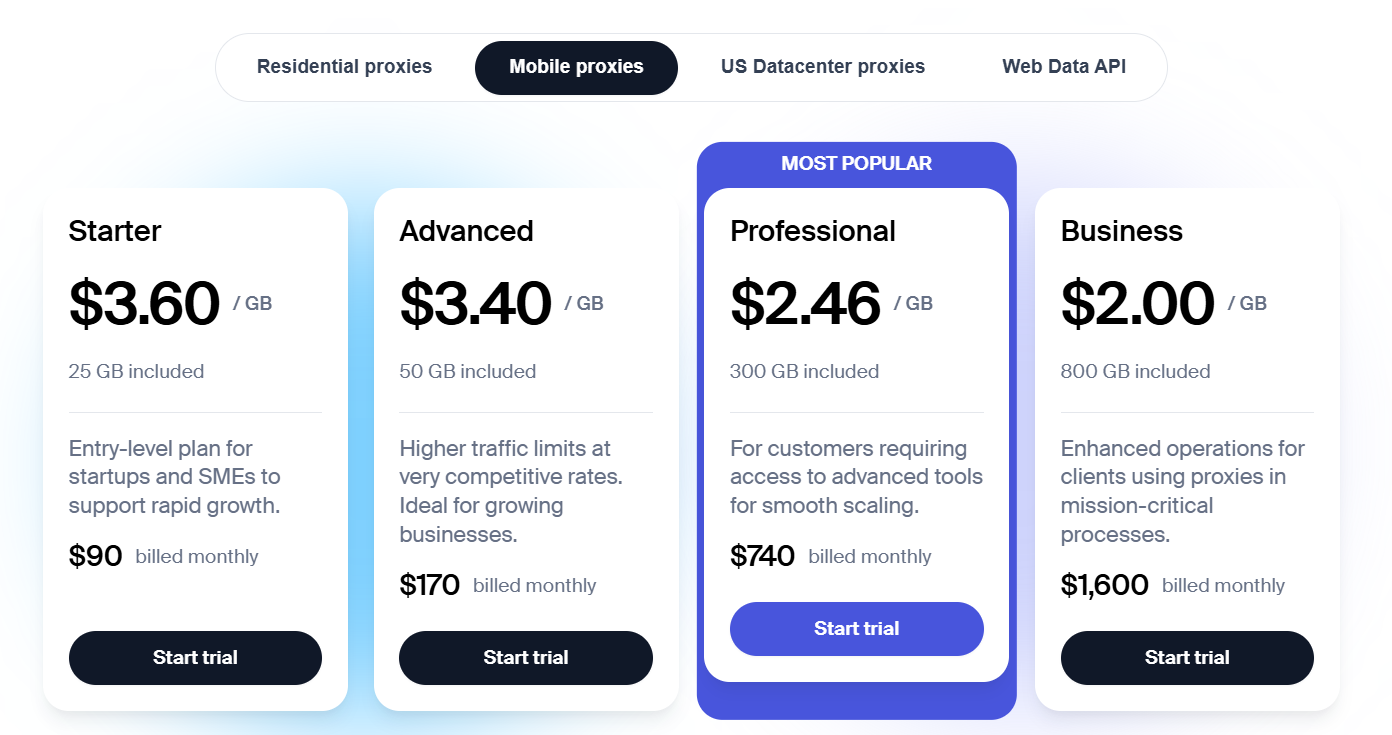Switch to the Web Data API tab
This screenshot has height=735, width=1392.
1063,67
